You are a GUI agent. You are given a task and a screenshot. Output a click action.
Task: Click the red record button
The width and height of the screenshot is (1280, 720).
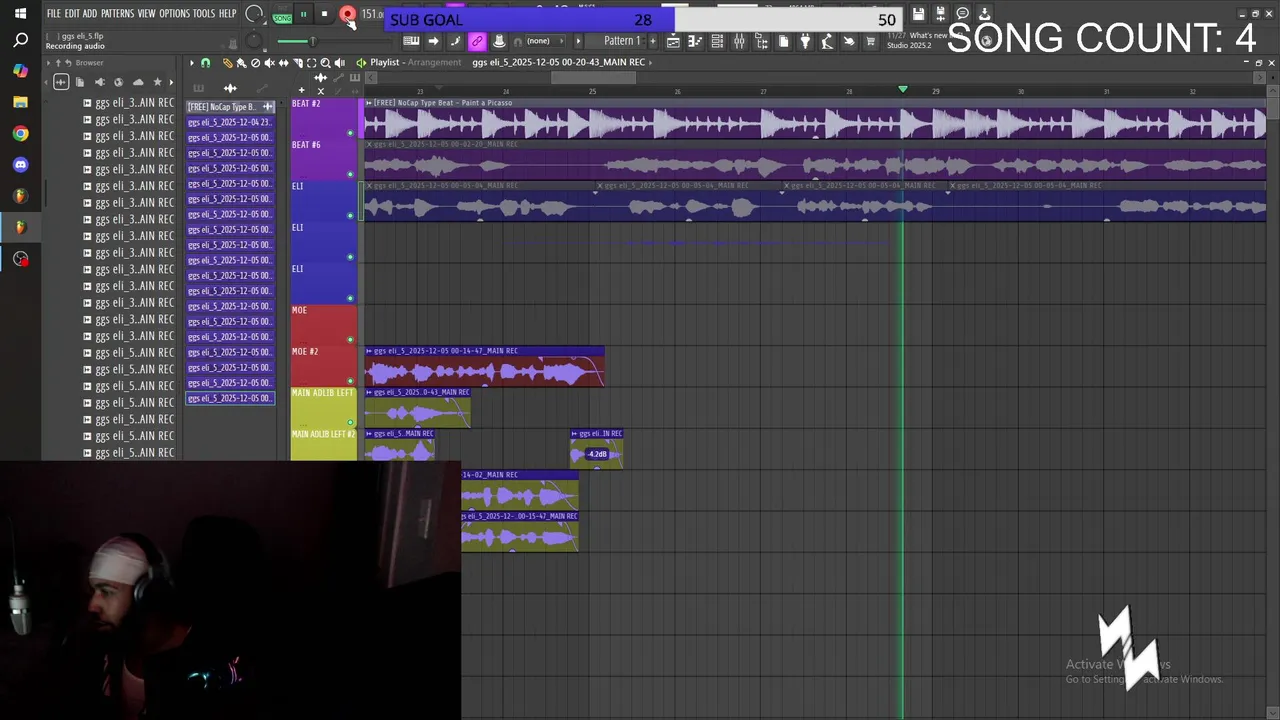coord(347,14)
